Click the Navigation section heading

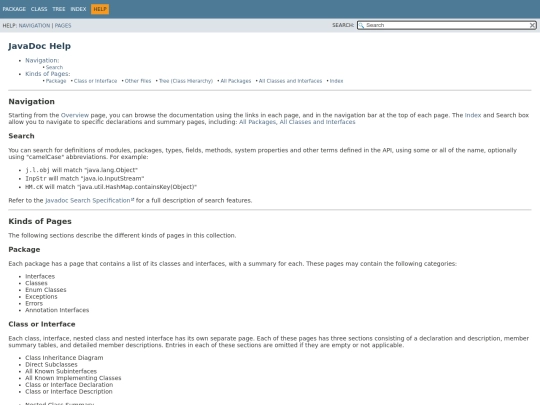[31, 102]
